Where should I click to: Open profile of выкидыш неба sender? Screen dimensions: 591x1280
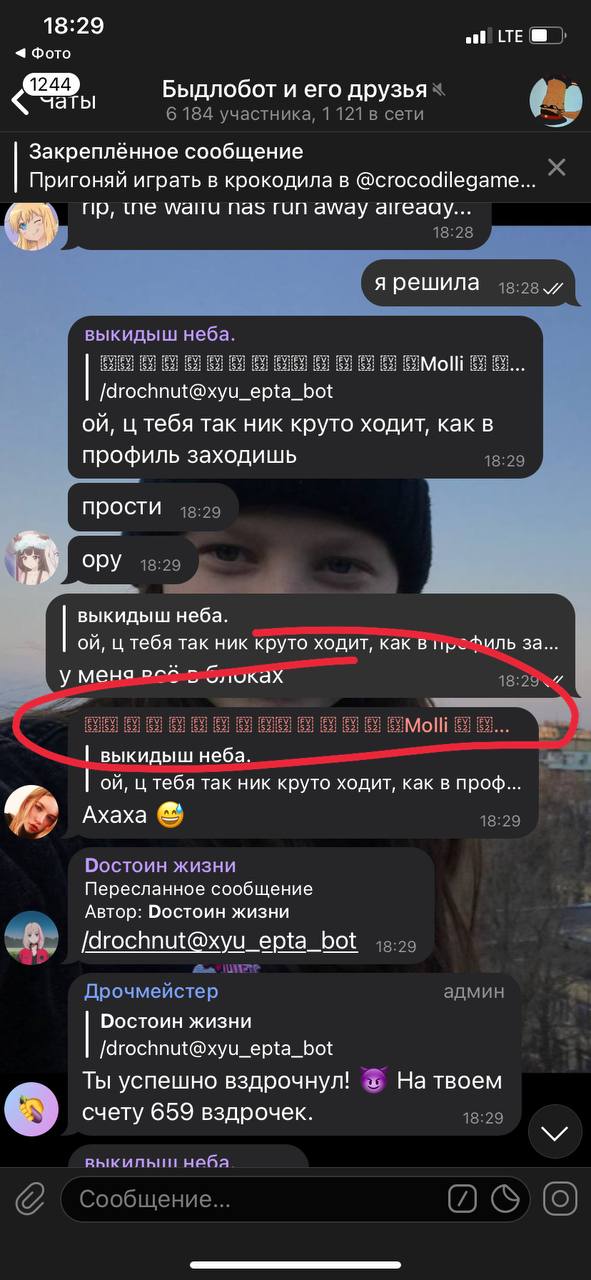point(160,334)
